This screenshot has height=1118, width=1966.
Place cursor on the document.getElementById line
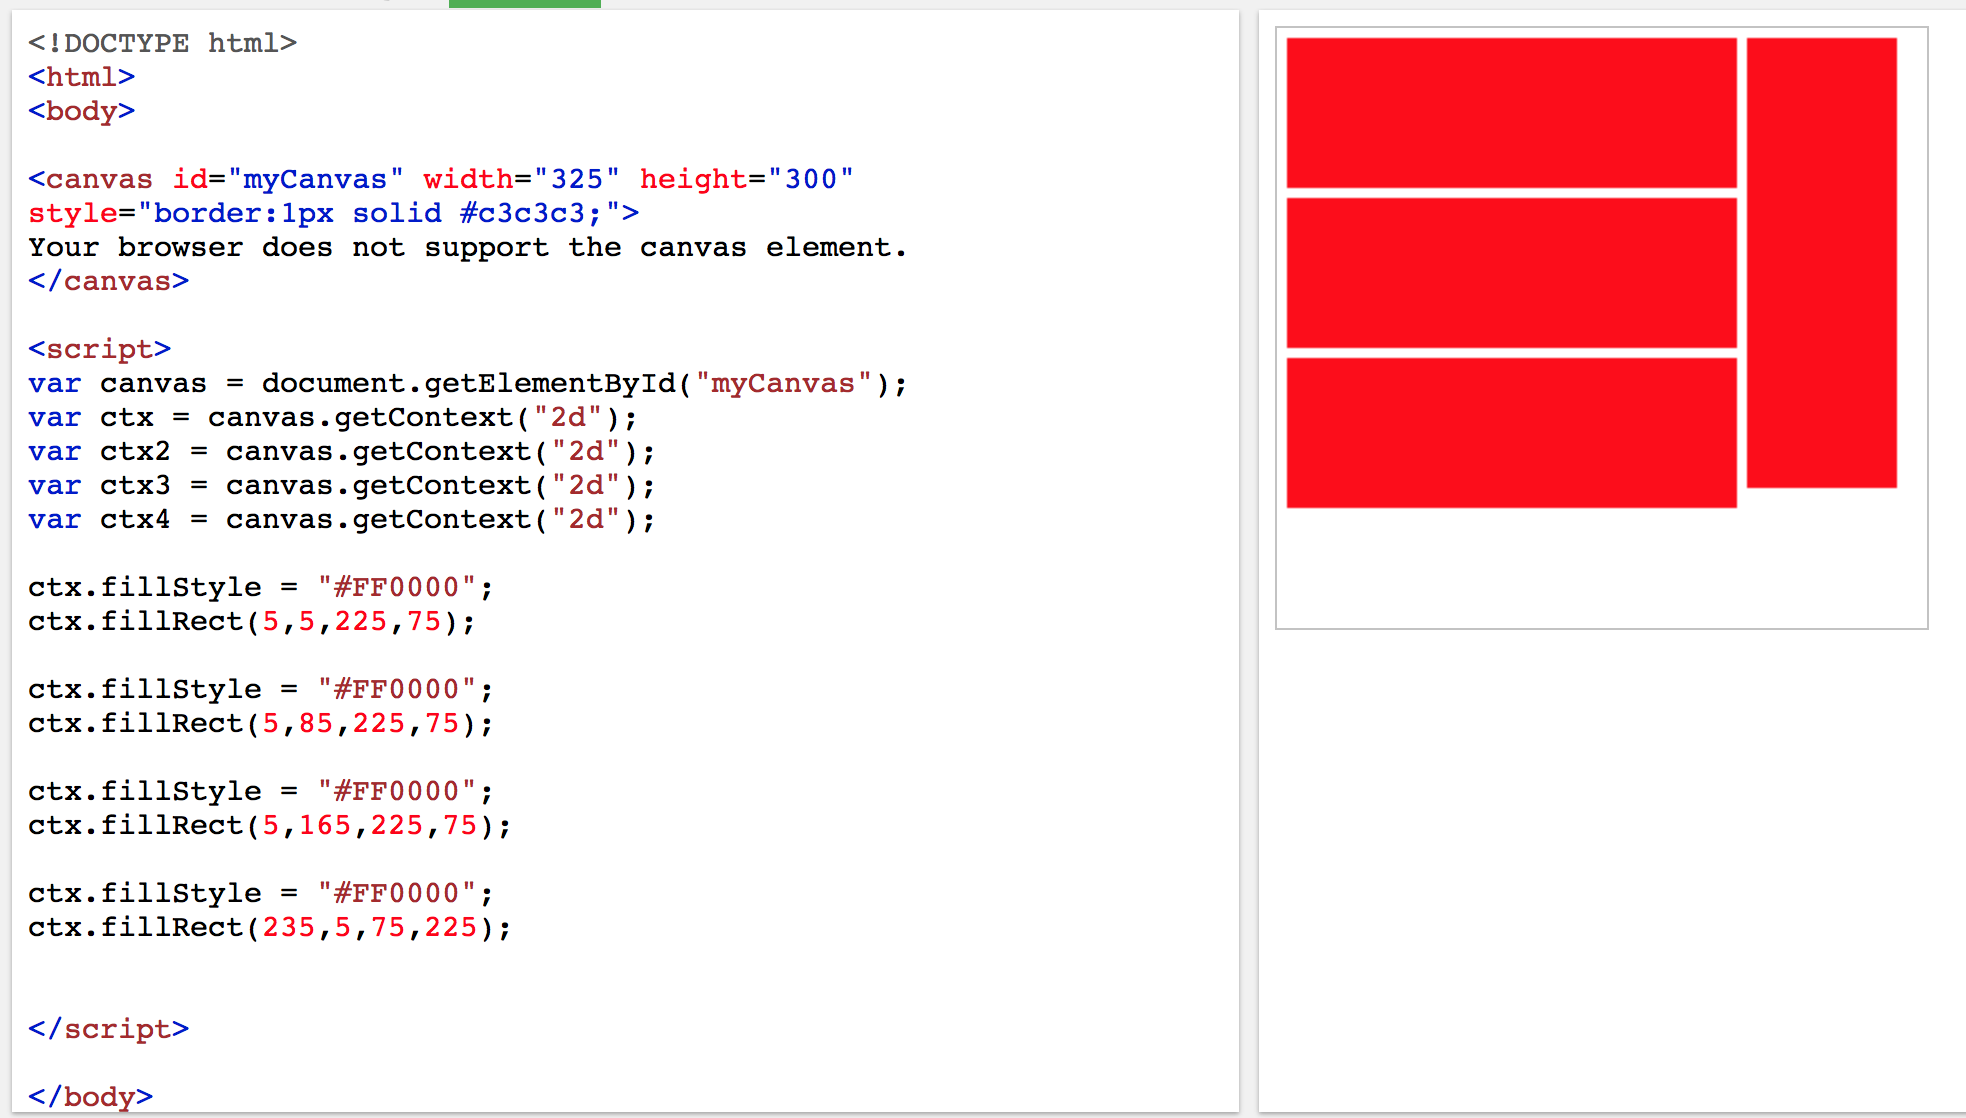coord(468,383)
